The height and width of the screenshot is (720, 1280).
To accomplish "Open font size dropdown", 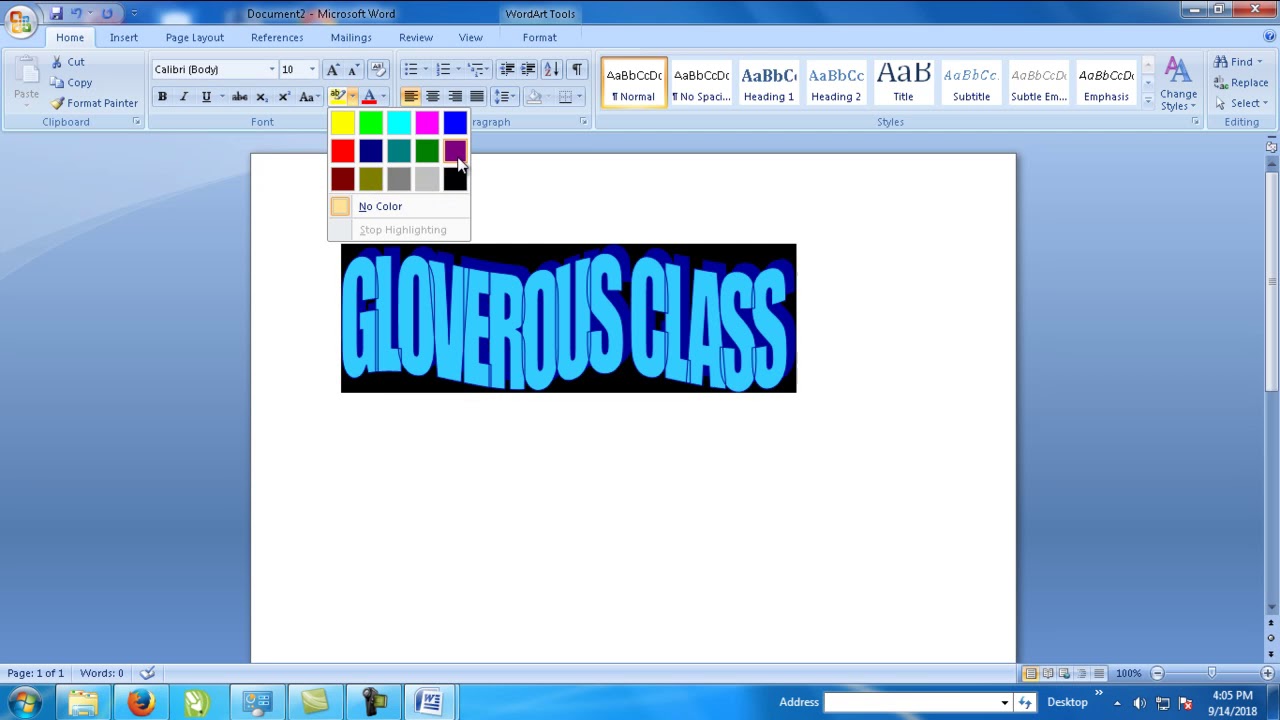I will click(x=312, y=70).
